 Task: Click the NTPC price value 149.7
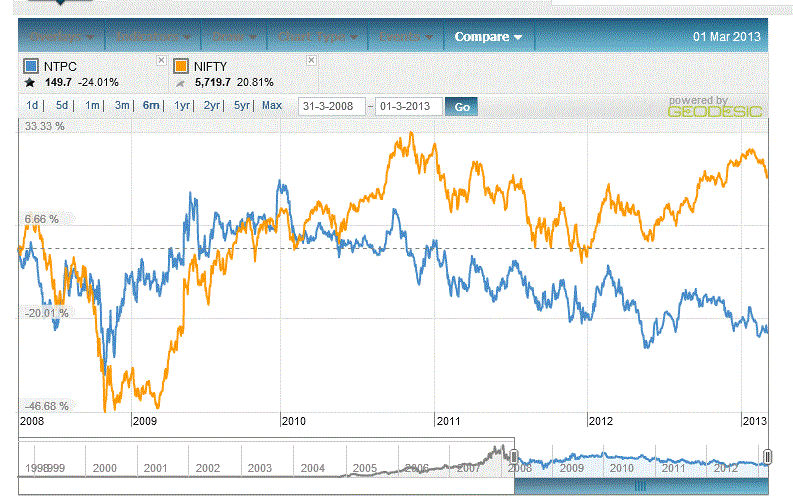point(58,82)
